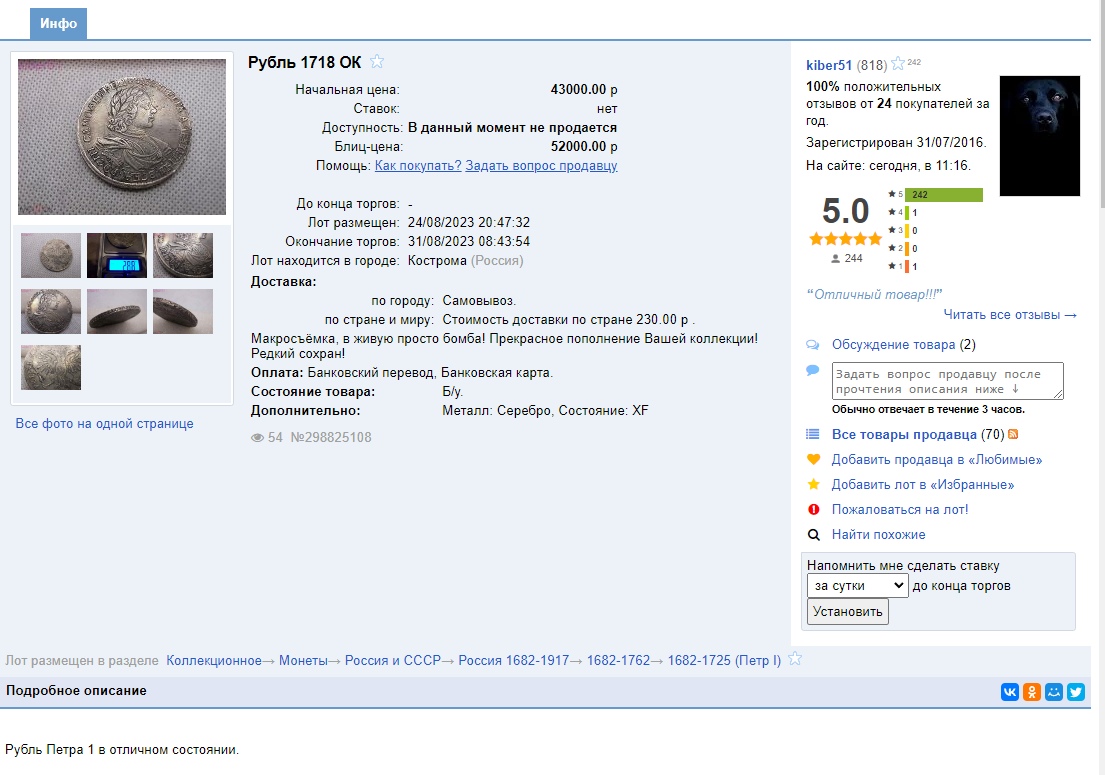This screenshot has height=775, width=1105.
Task: Open the 'Как покупать?' help link
Action: pyautogui.click(x=418, y=166)
